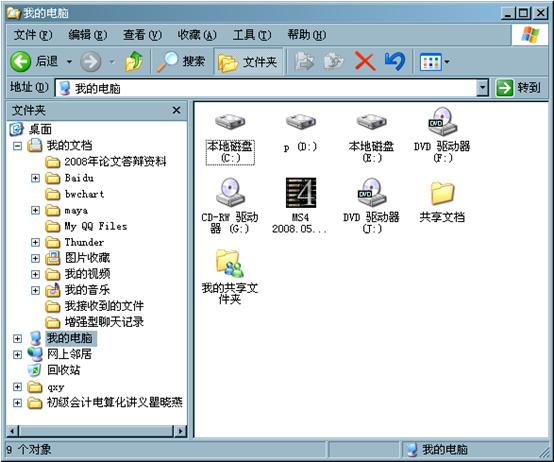This screenshot has height=462, width=554.
Task: Open the address bar dropdown arrow
Action: [x=482, y=88]
